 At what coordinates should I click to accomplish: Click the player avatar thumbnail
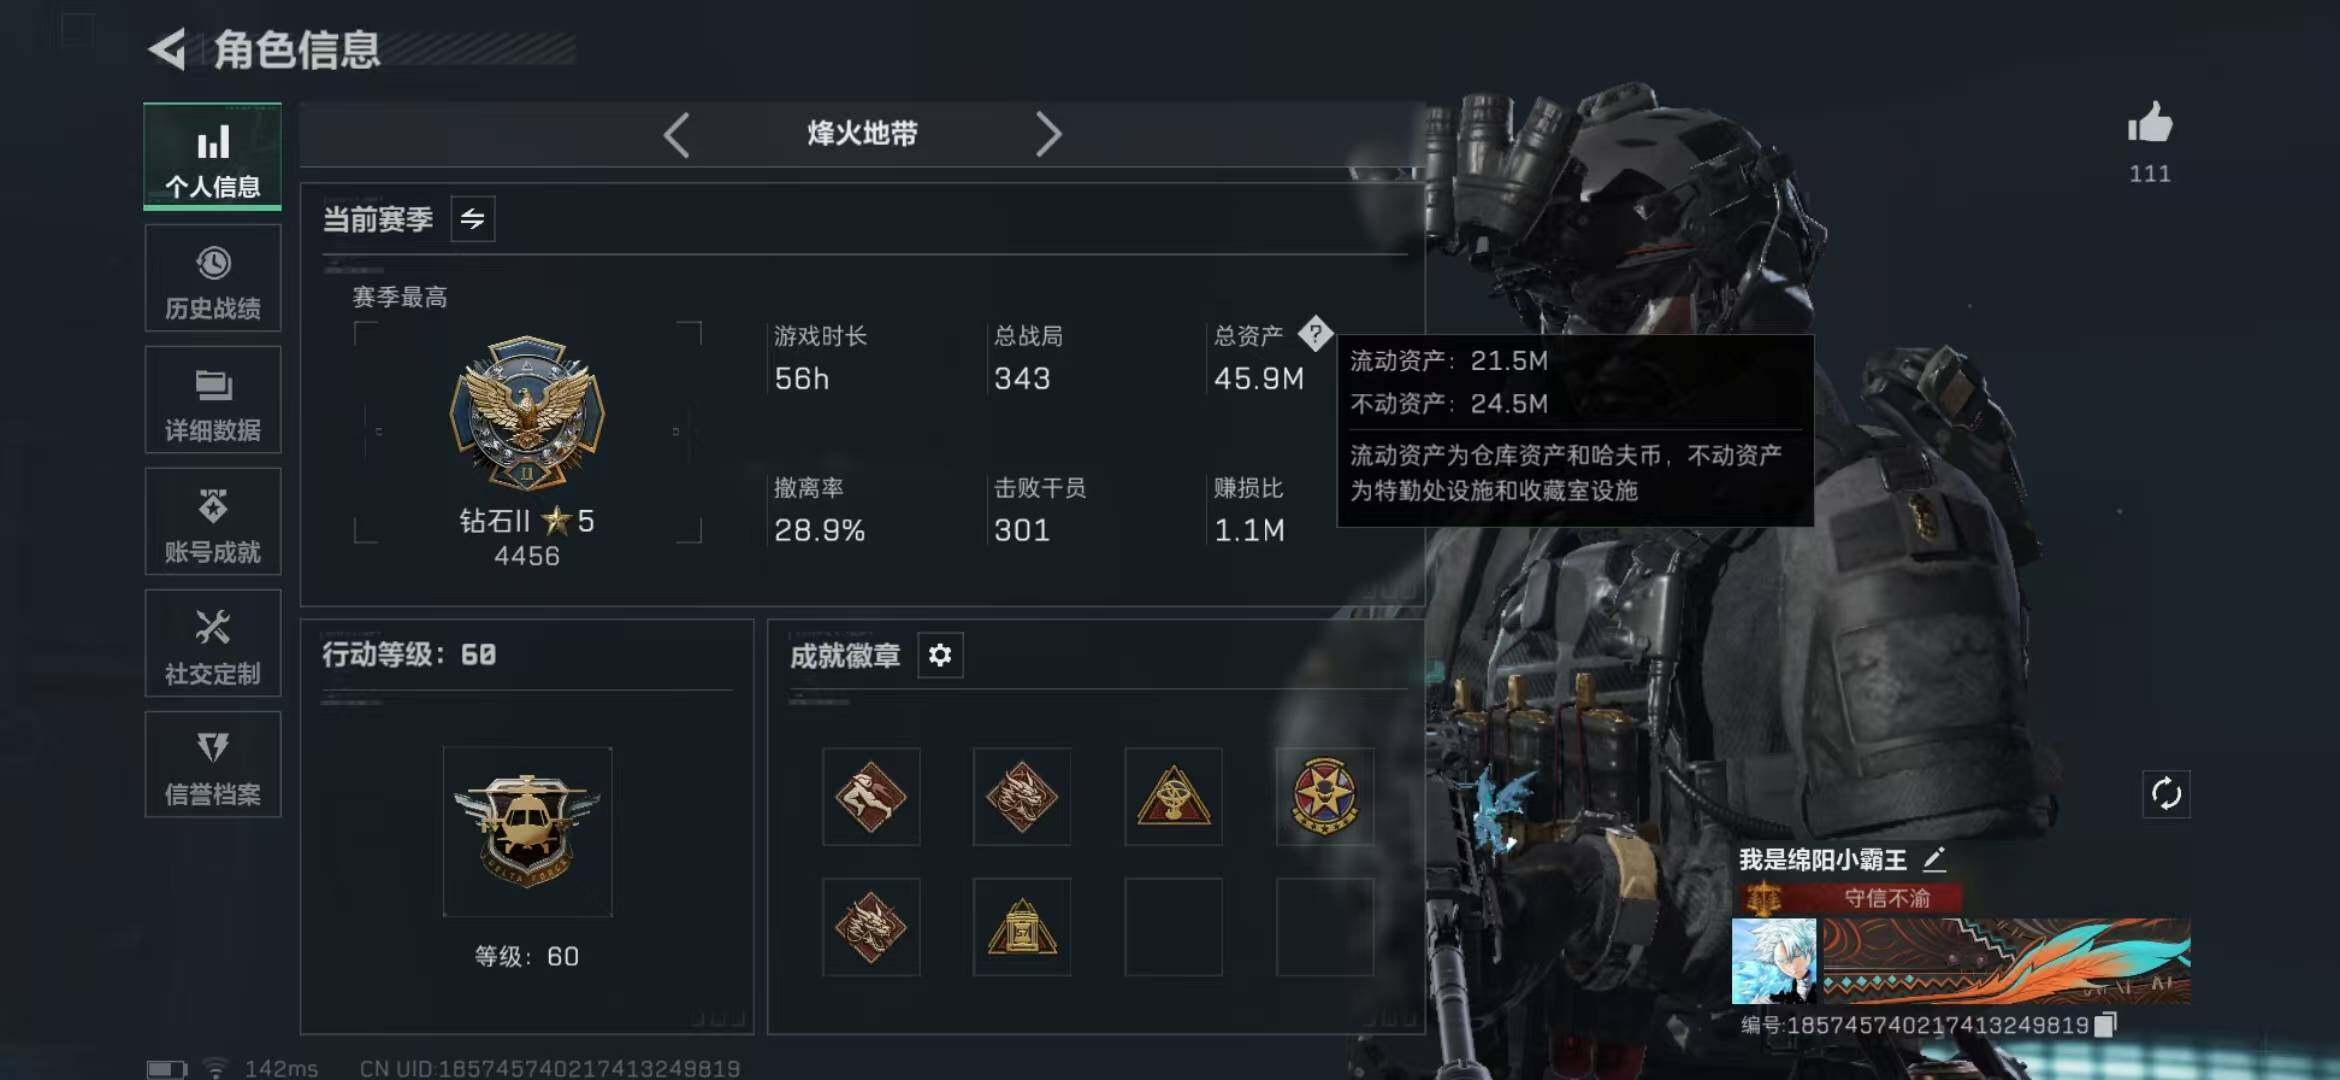(1774, 961)
